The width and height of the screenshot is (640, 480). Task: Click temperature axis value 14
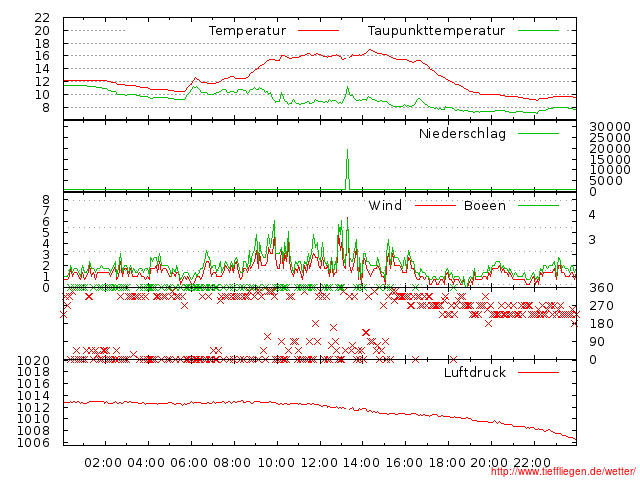[x=42, y=69]
